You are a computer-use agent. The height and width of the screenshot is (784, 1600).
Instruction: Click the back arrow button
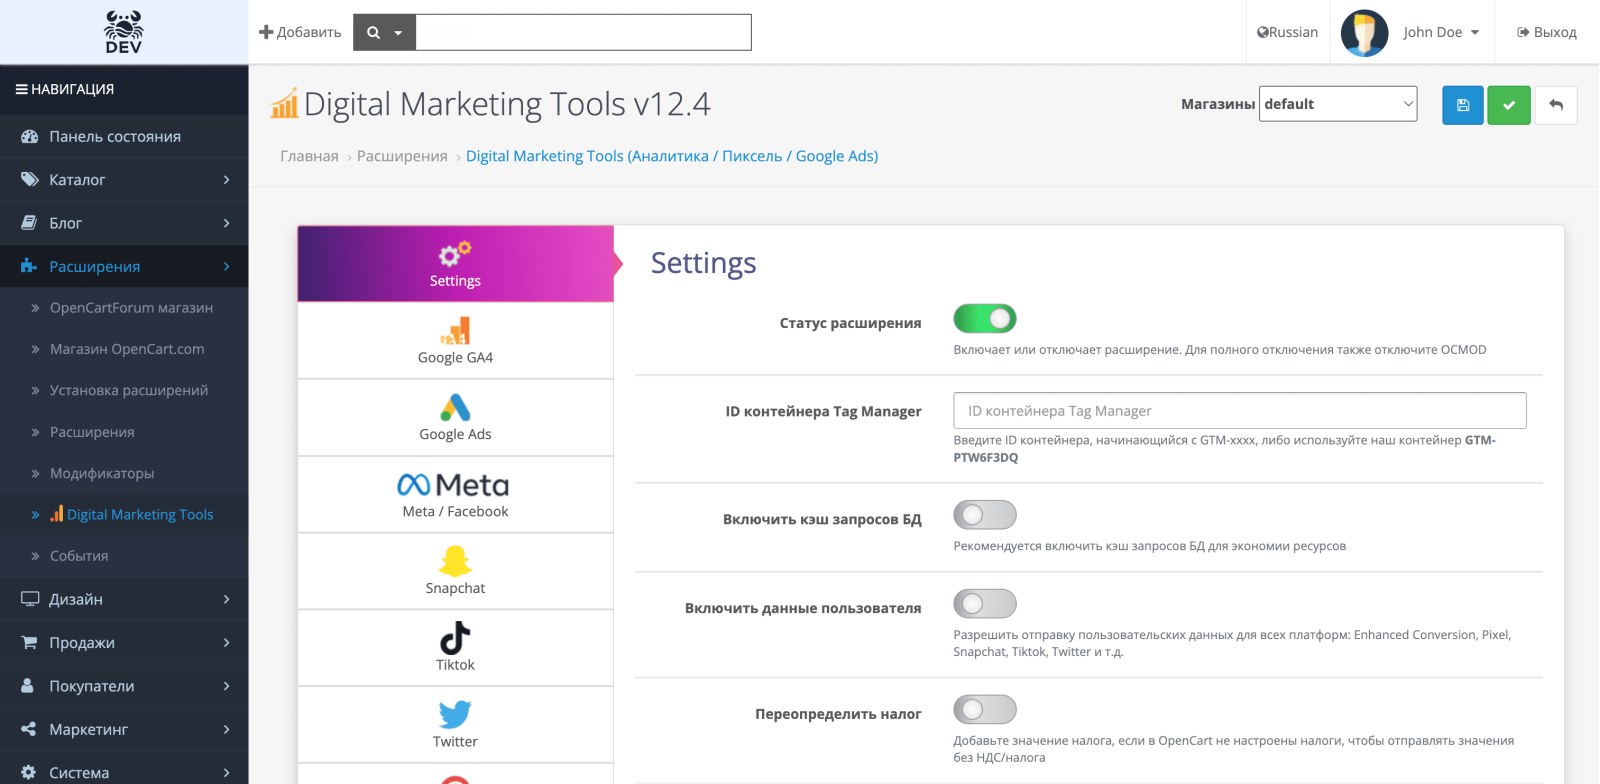[x=1556, y=105]
